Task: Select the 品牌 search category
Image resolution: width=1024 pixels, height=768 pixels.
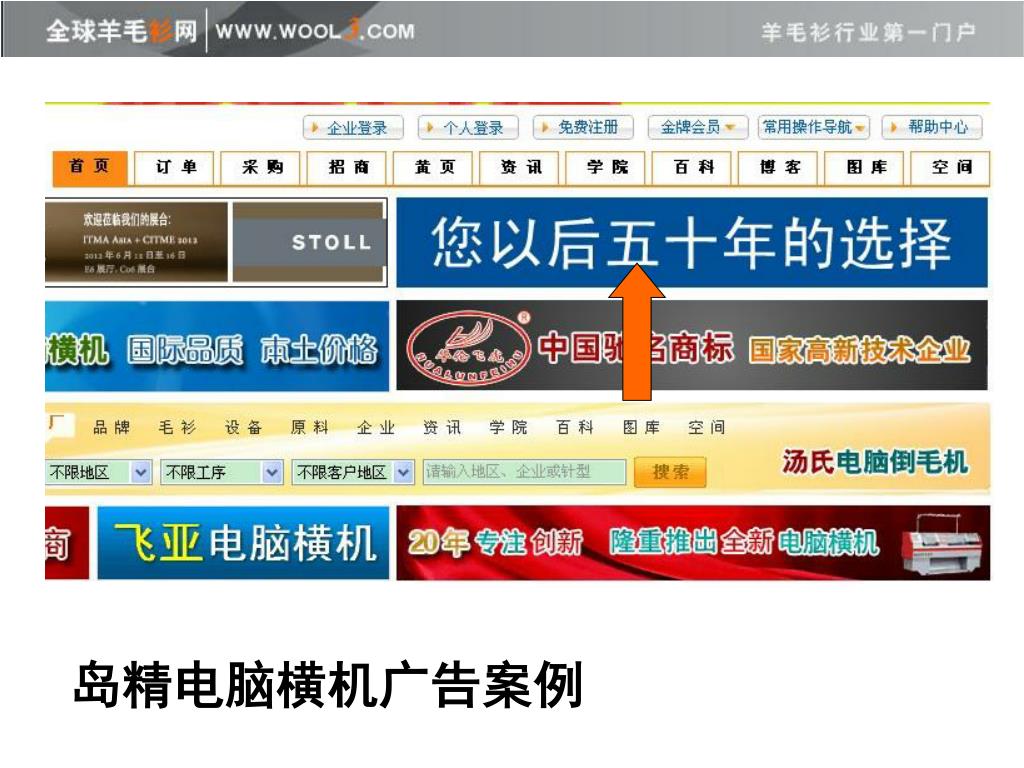Action: coord(111,428)
